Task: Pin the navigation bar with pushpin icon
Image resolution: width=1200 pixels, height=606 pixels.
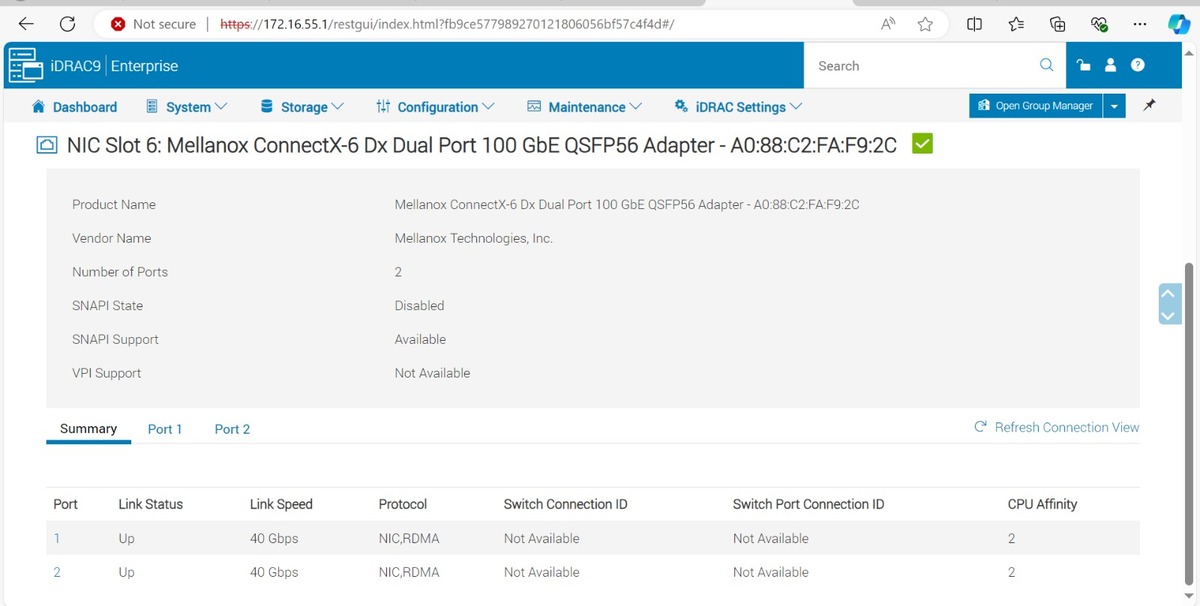Action: pos(1149,105)
